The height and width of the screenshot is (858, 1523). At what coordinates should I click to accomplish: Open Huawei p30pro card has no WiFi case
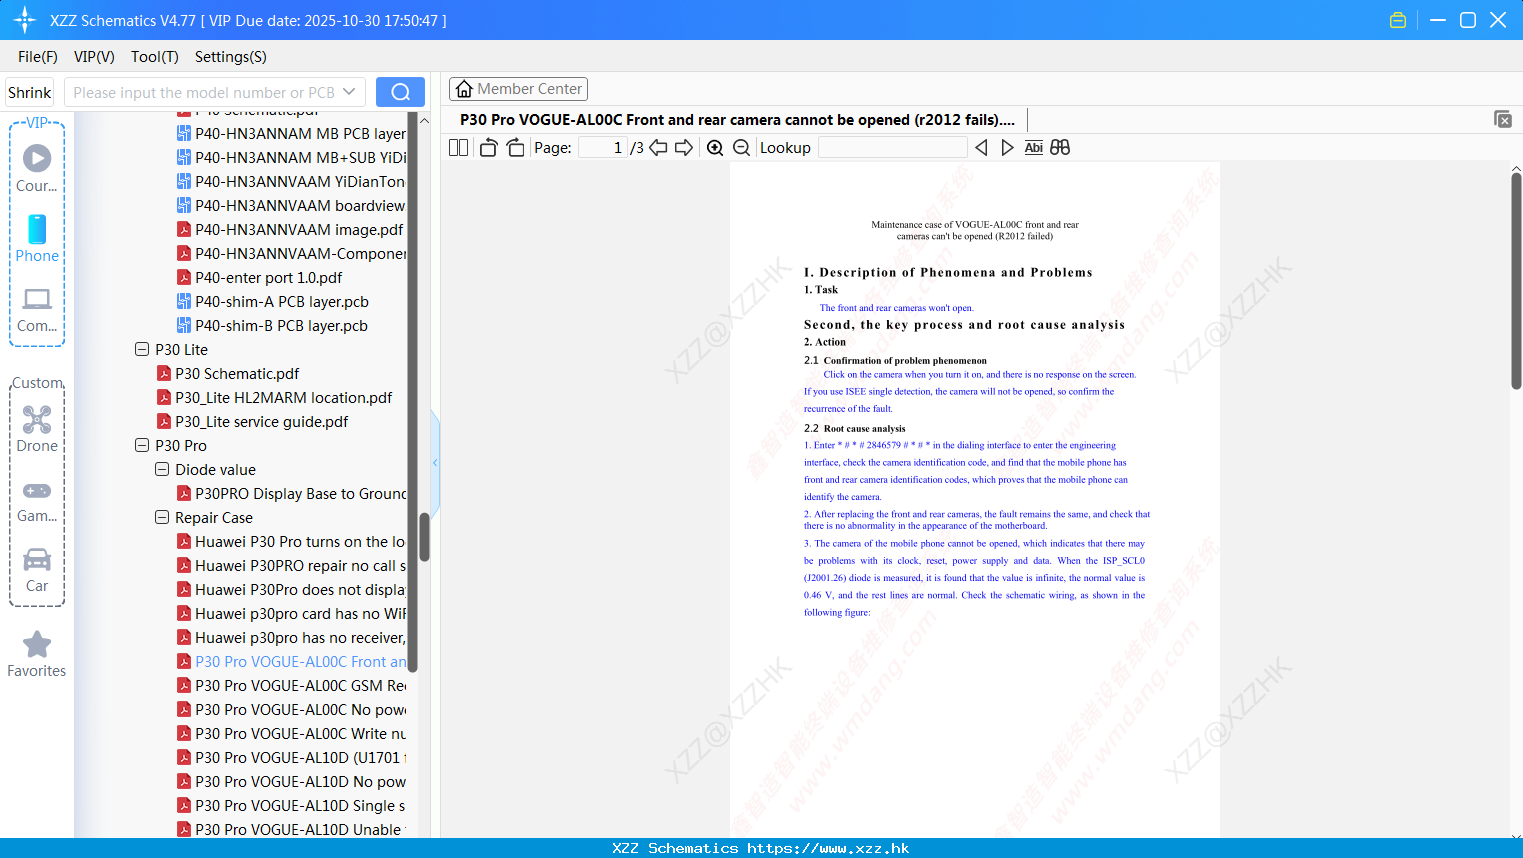point(291,613)
